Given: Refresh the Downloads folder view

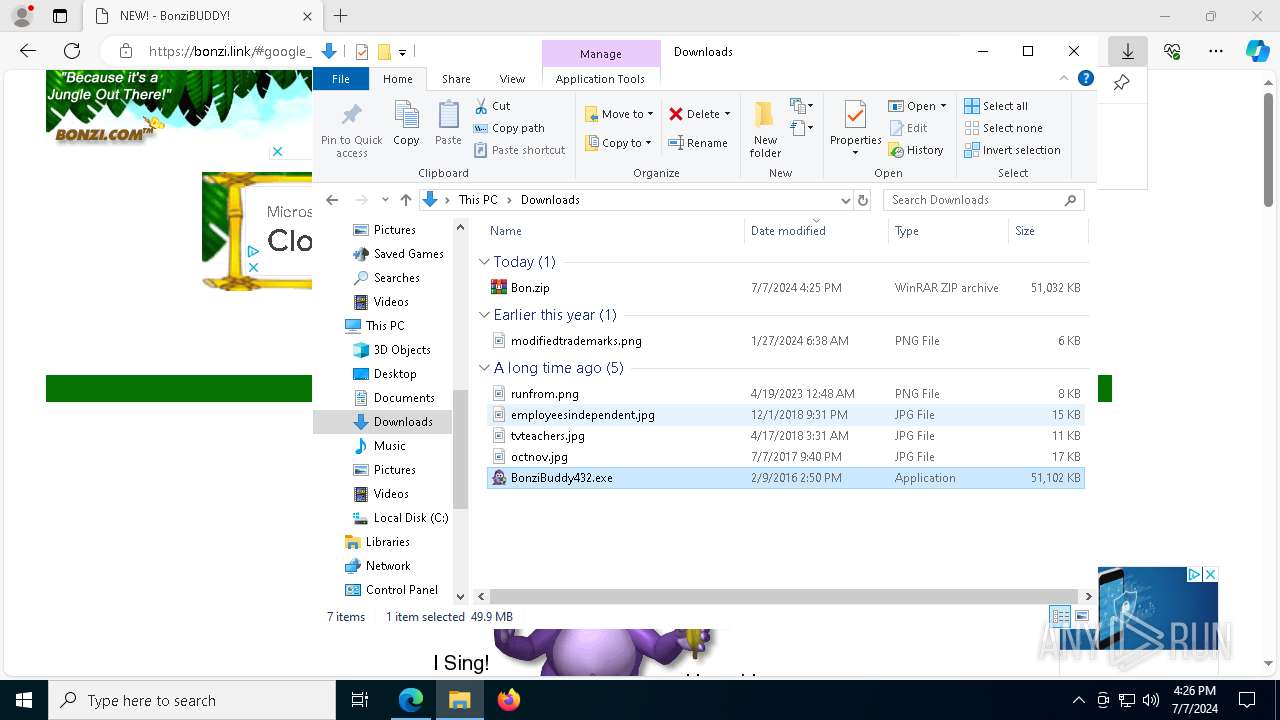Looking at the screenshot, I should (x=865, y=200).
